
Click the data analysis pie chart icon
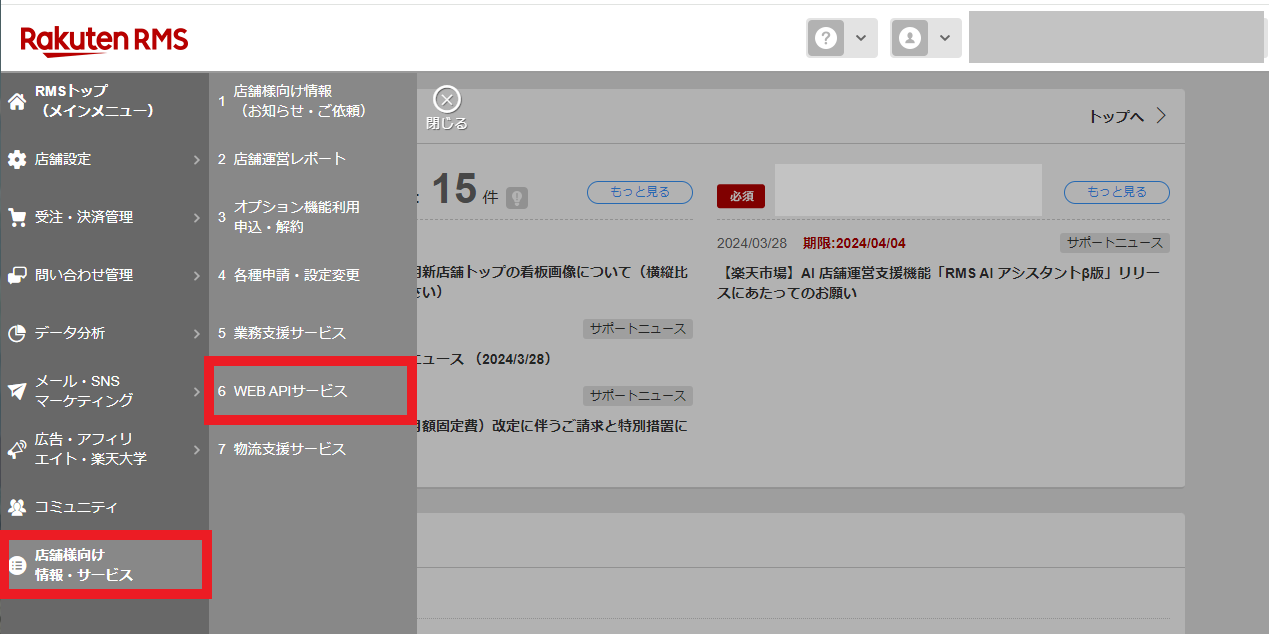tap(17, 333)
